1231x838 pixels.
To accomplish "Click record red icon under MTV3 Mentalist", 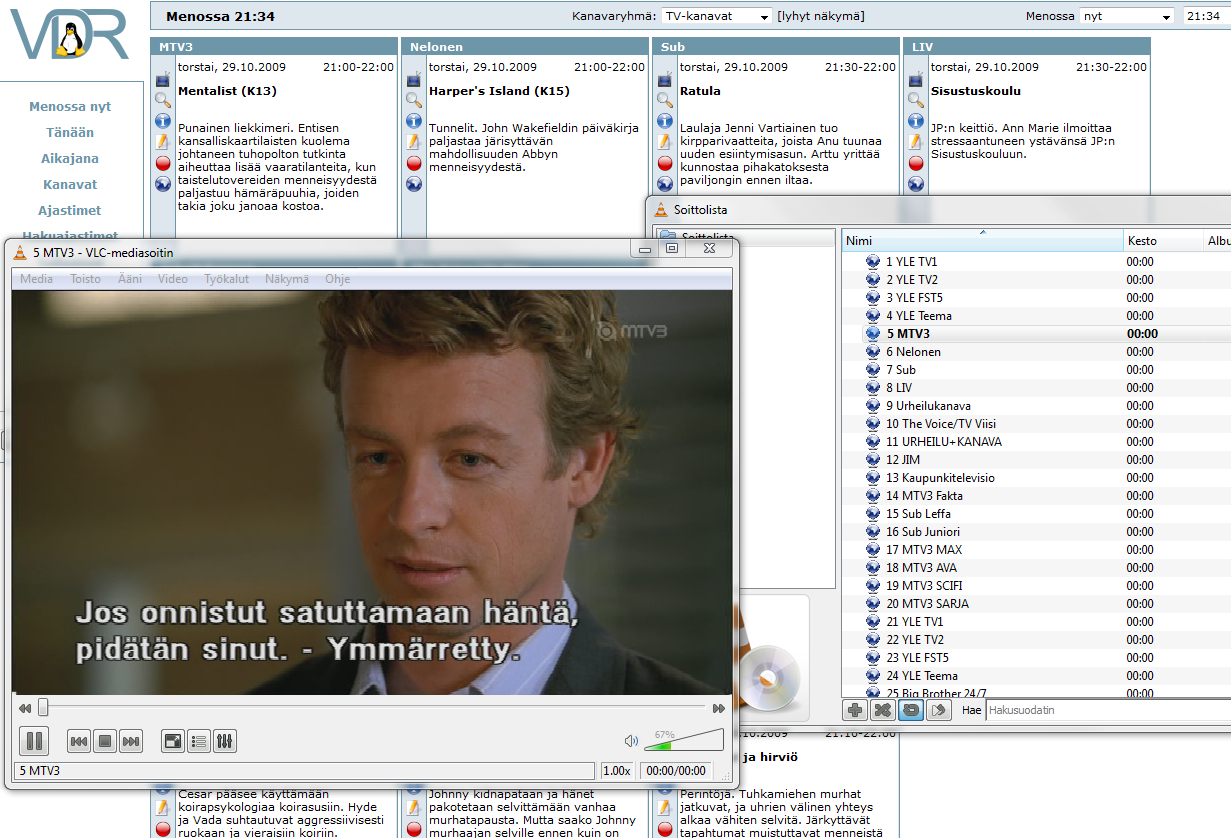I will (x=163, y=163).
